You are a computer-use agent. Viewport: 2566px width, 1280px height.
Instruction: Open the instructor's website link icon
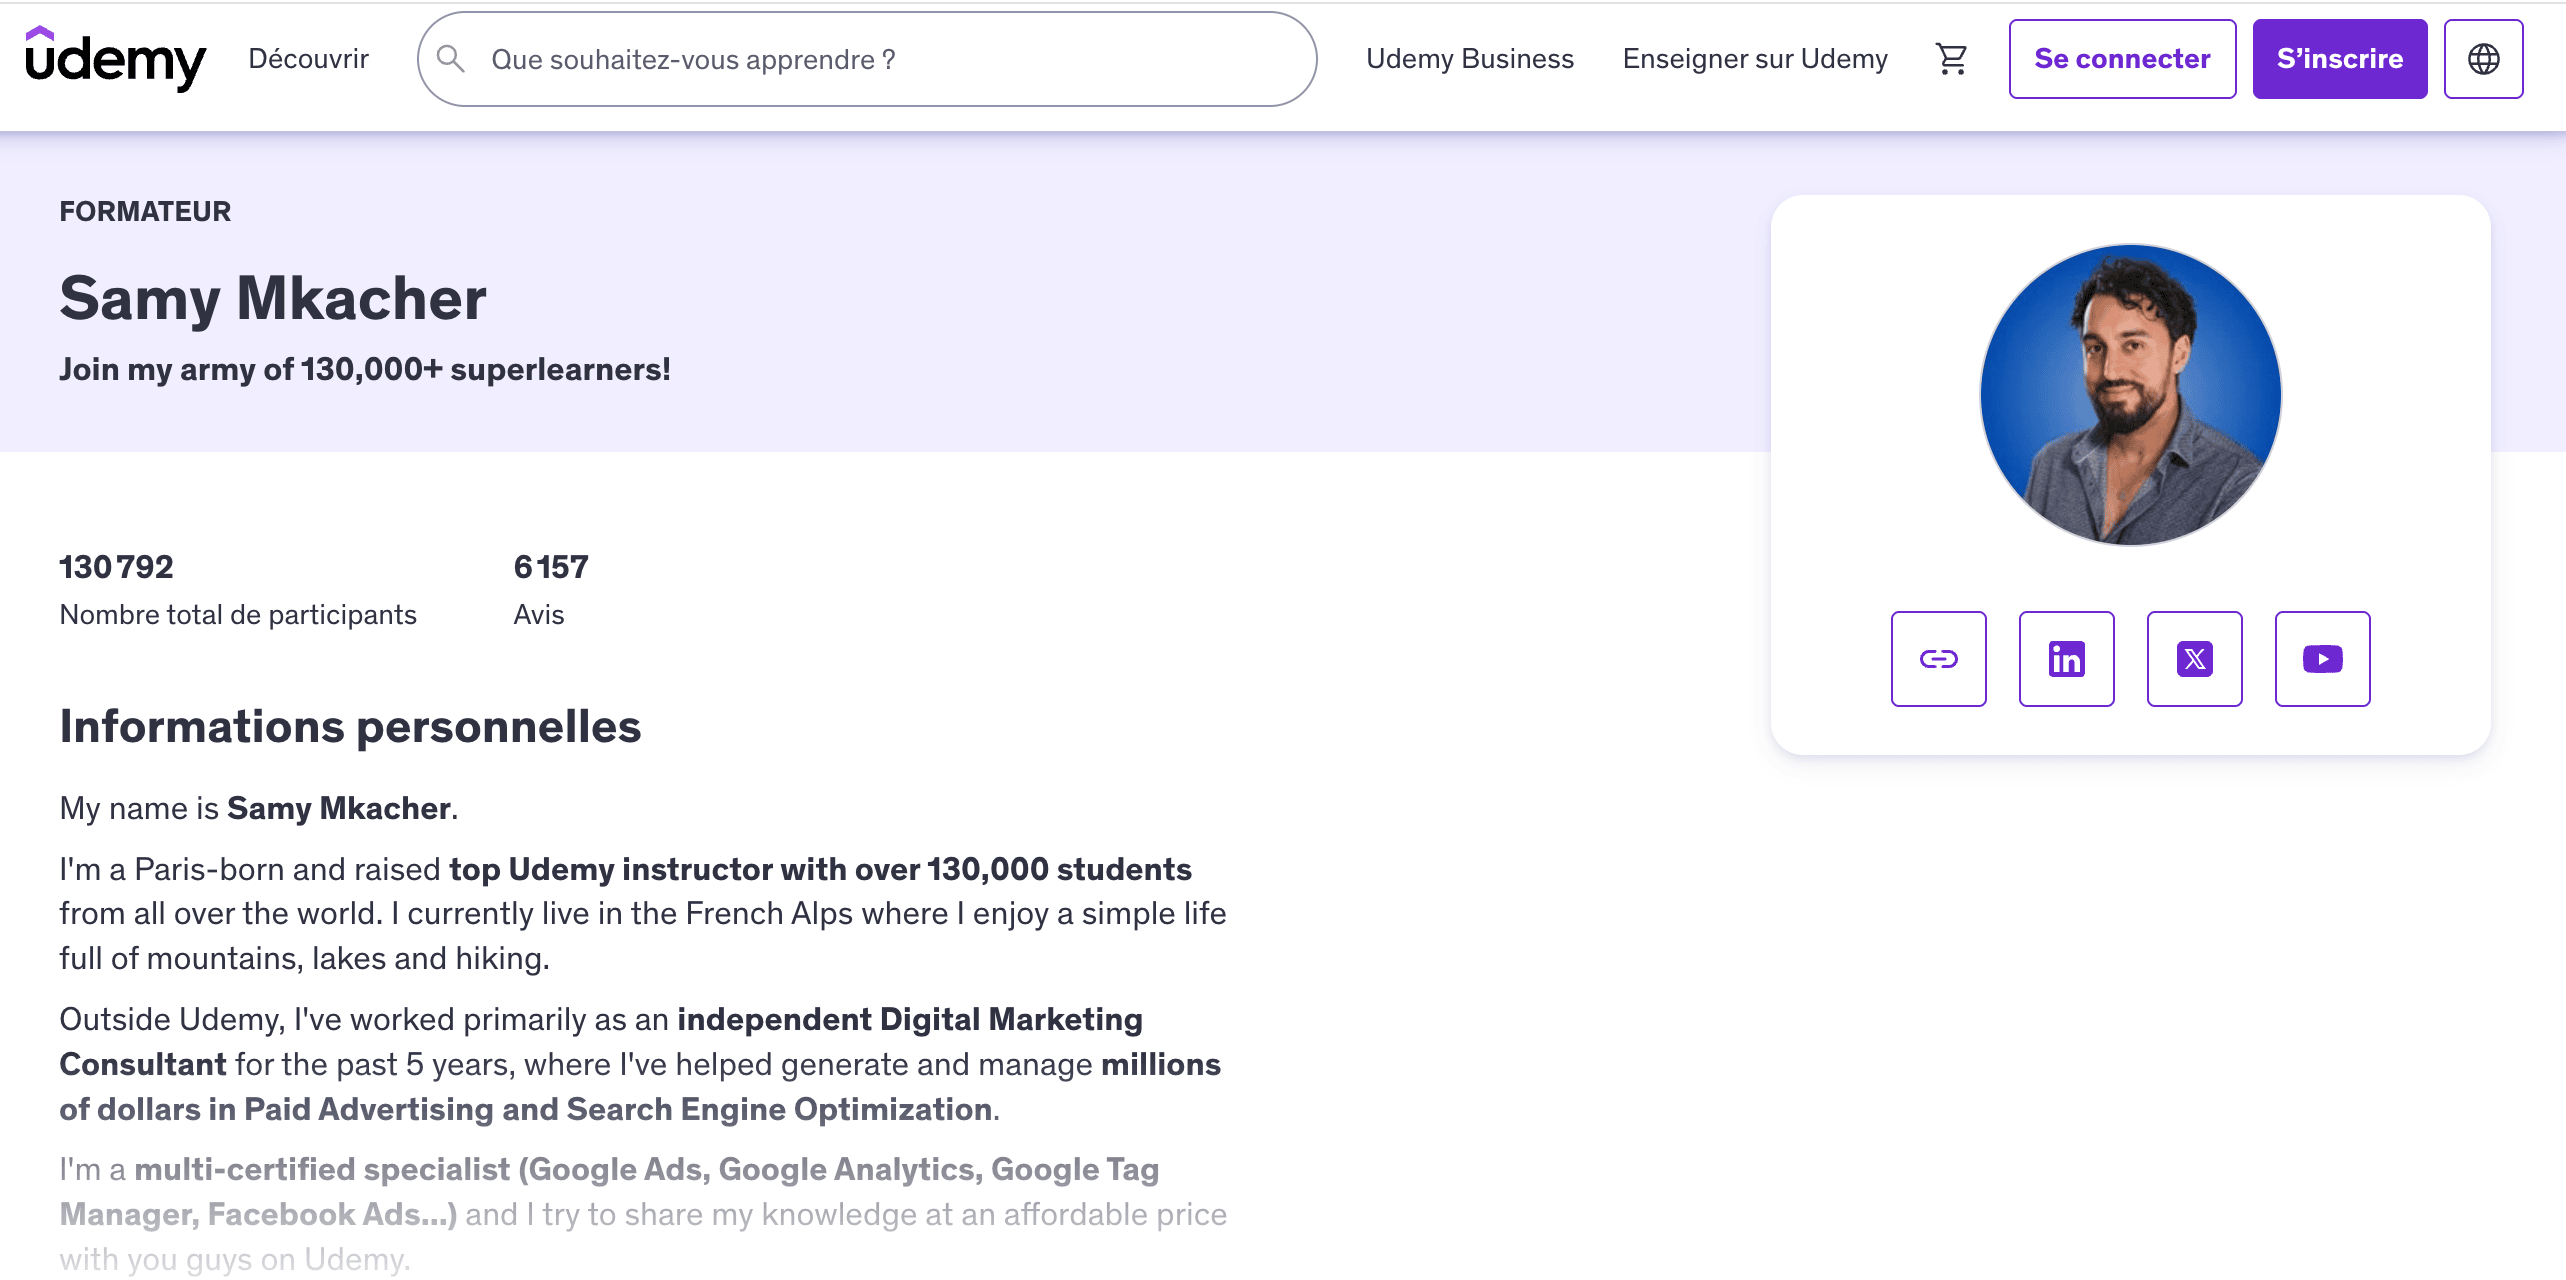1938,659
